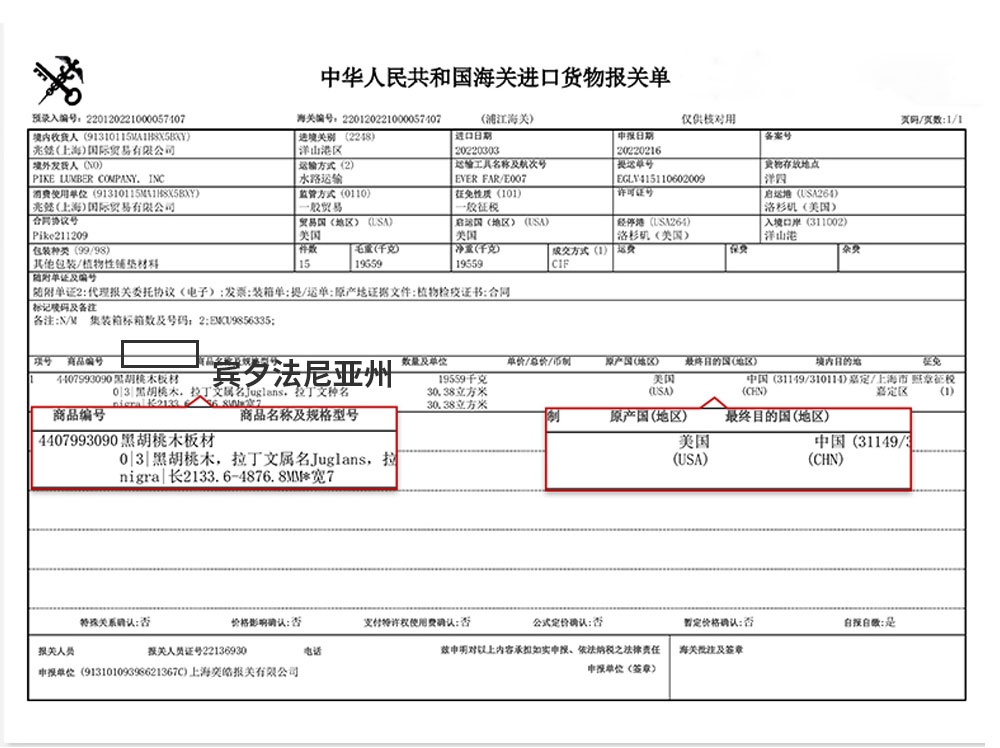Click the empty white rectangle above 宾夕法尼亚州

(160, 352)
